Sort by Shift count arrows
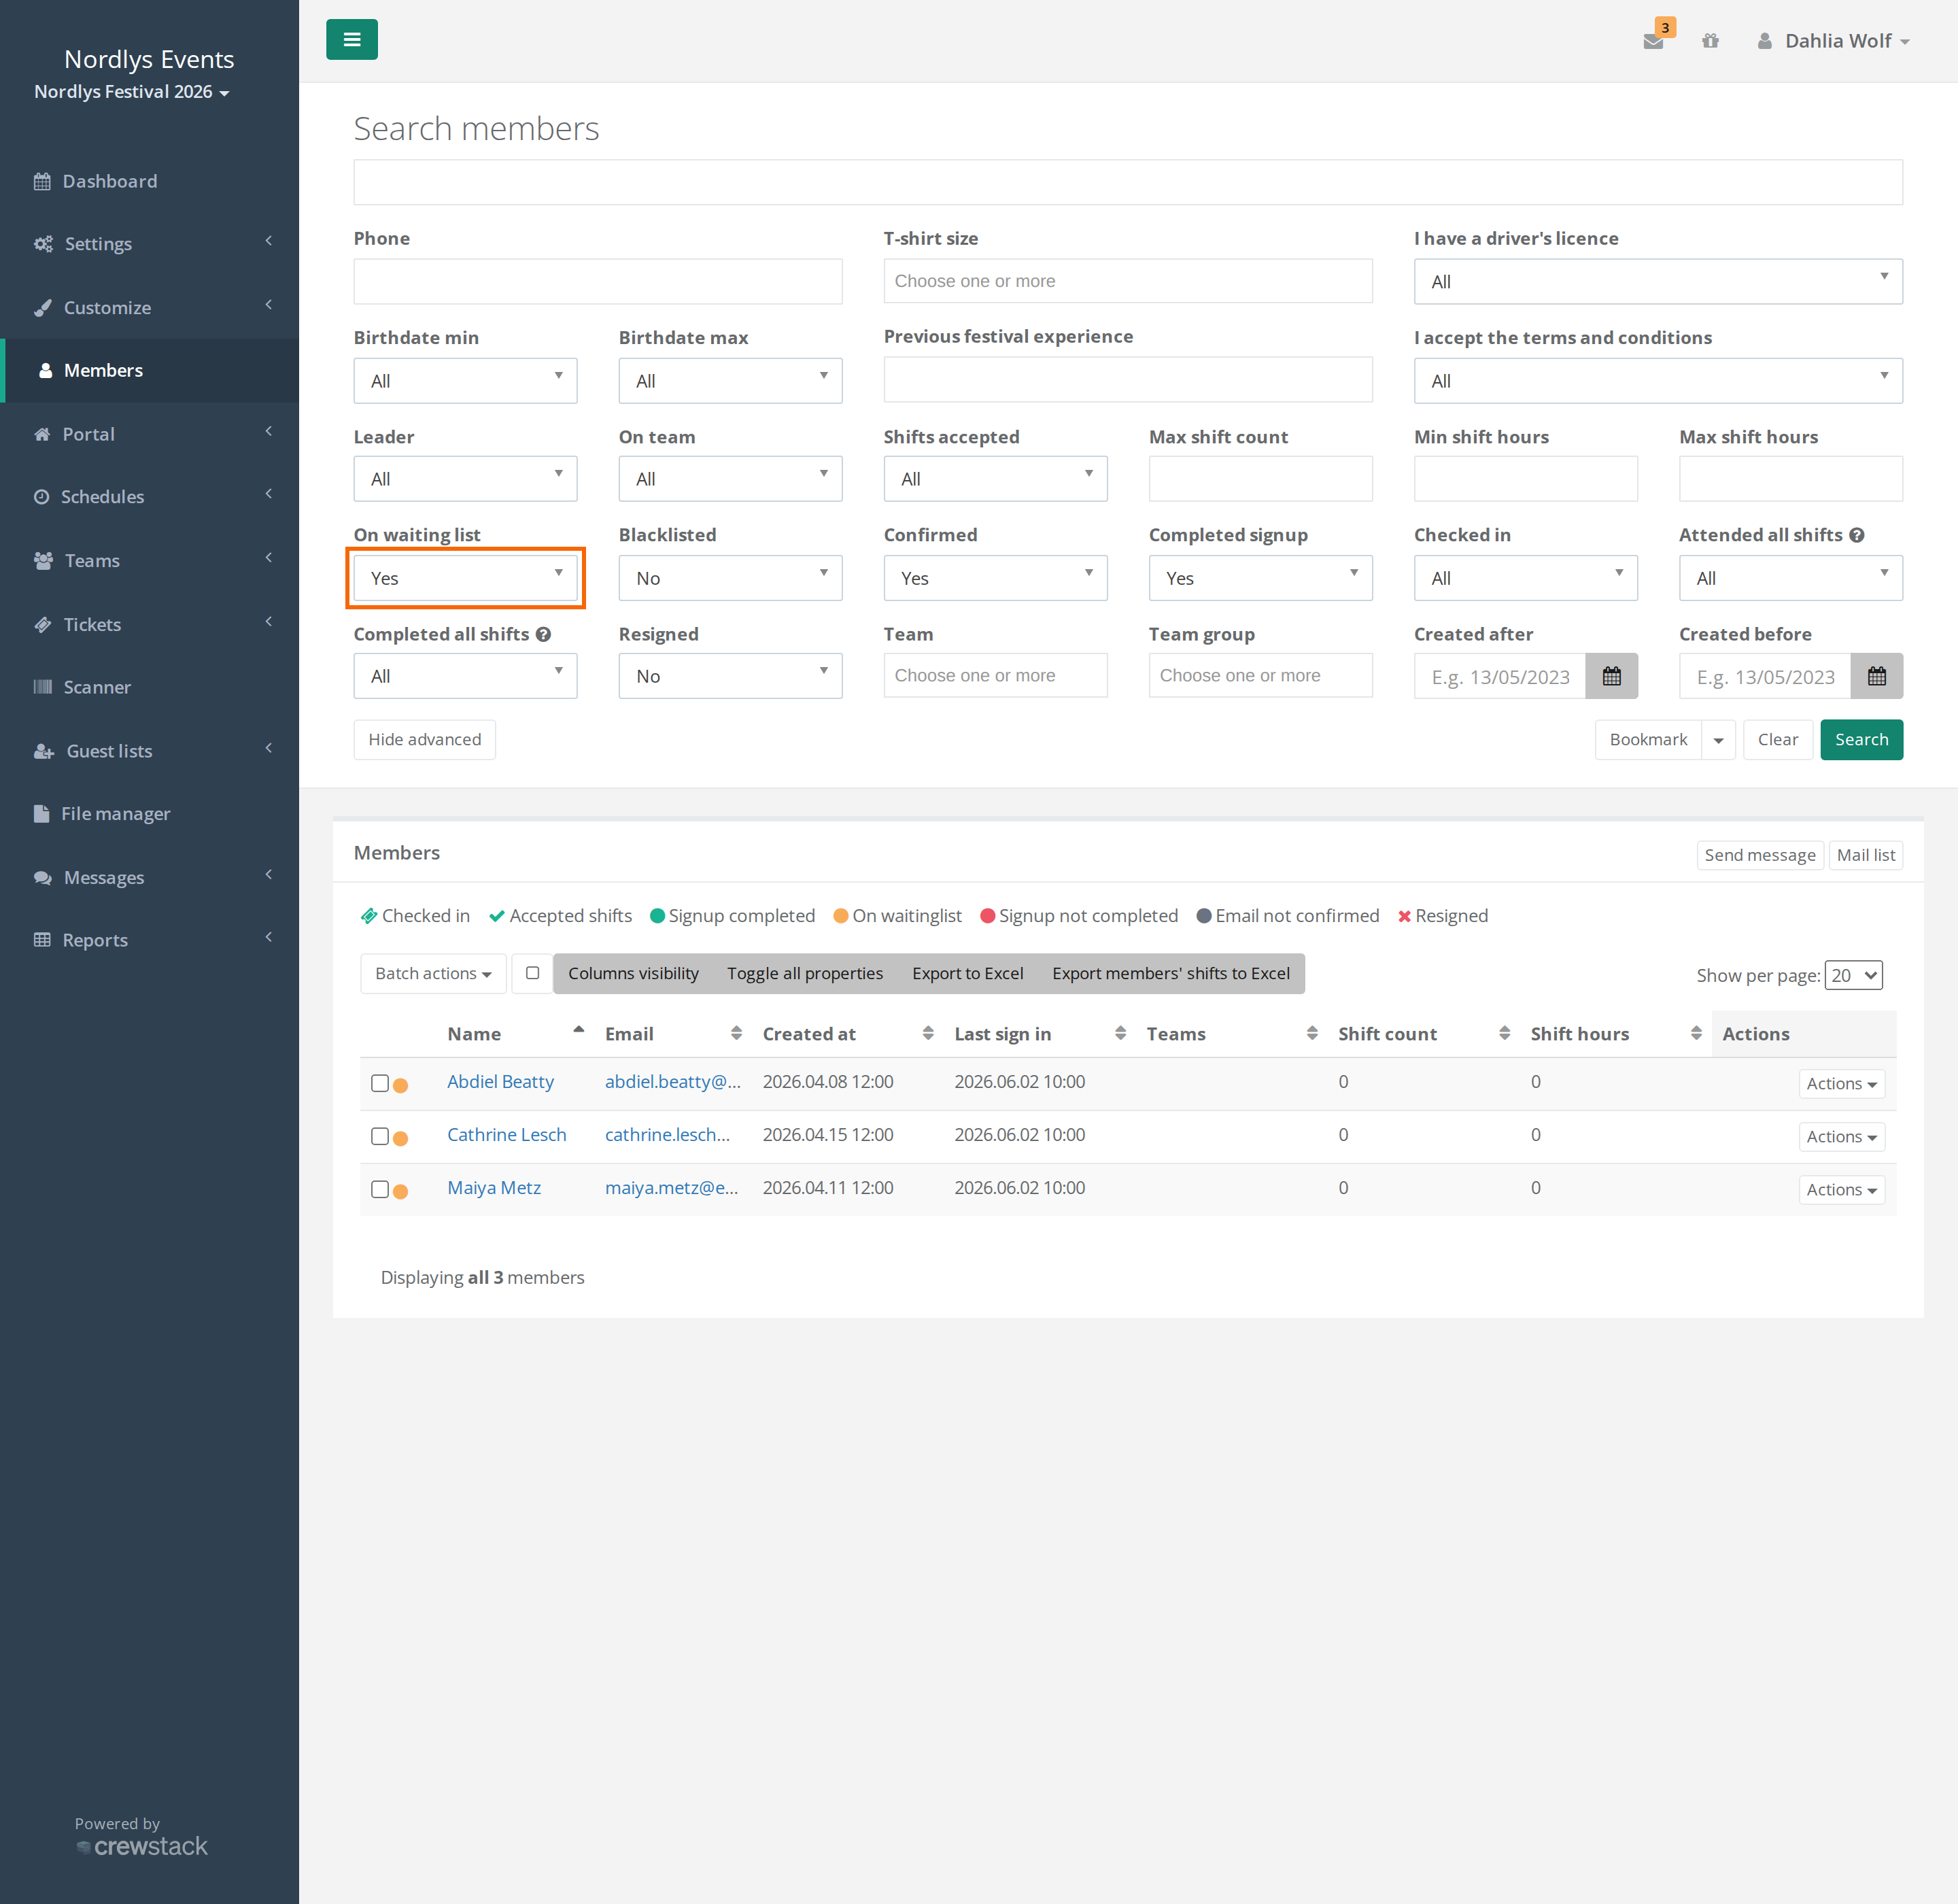Screen dimensions: 1958x1904 point(1504,1033)
